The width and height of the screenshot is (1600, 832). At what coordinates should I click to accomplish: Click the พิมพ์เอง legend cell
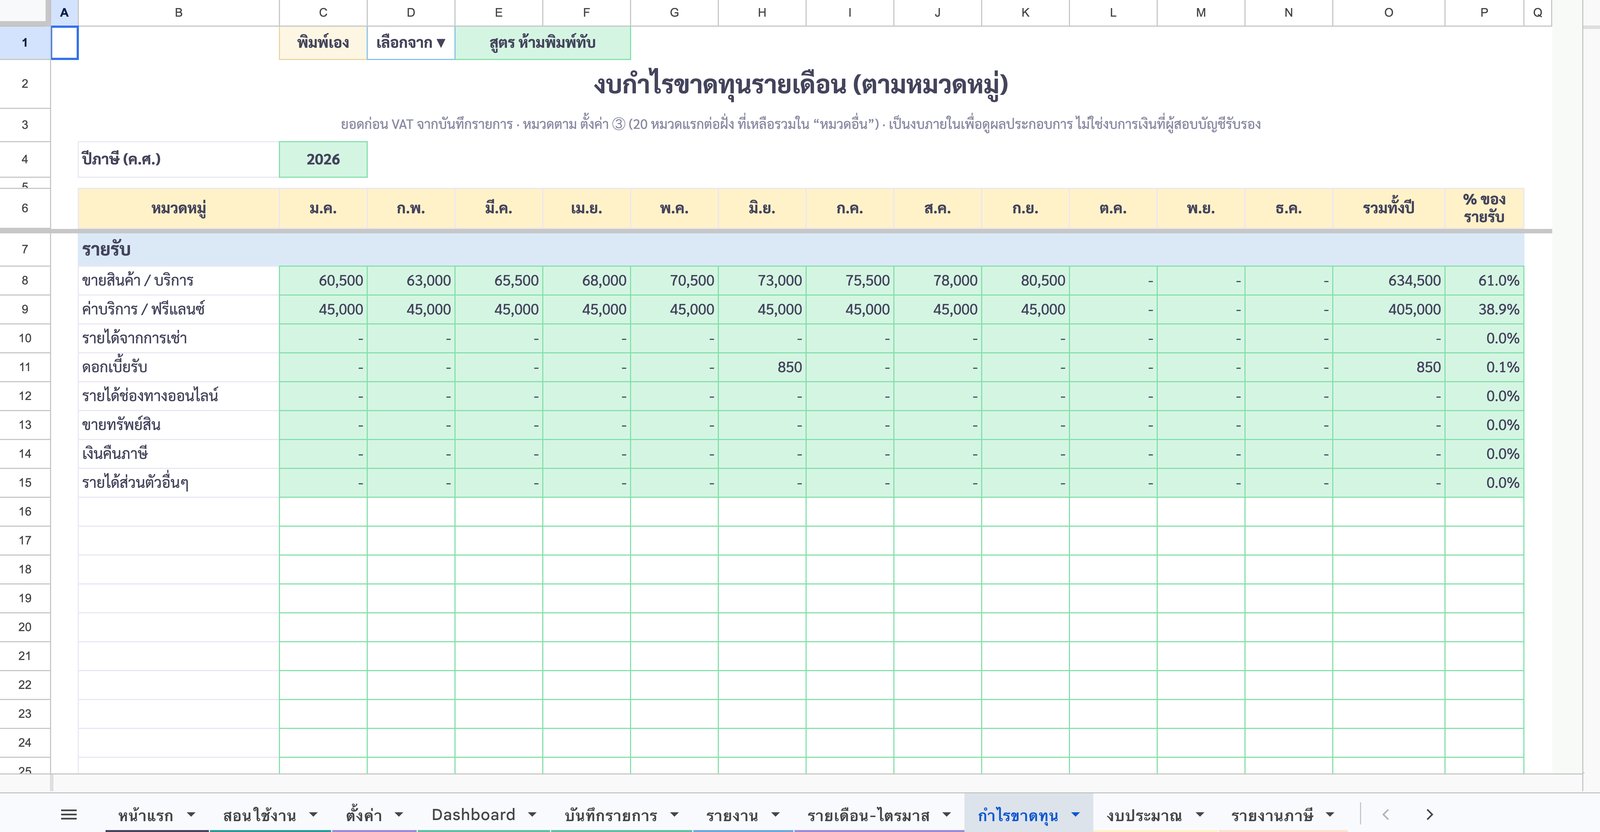(x=323, y=43)
